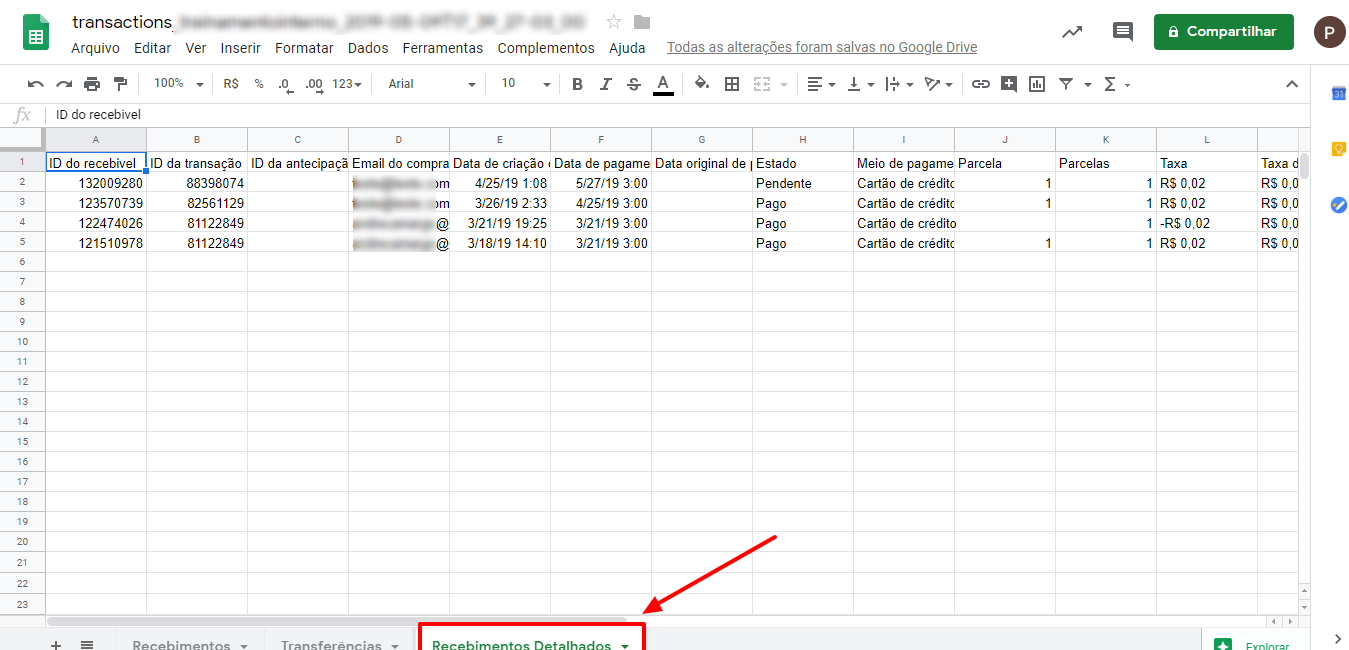The width and height of the screenshot is (1349, 650).
Task: Open the activity dashboard trend icon
Action: [x=1072, y=32]
